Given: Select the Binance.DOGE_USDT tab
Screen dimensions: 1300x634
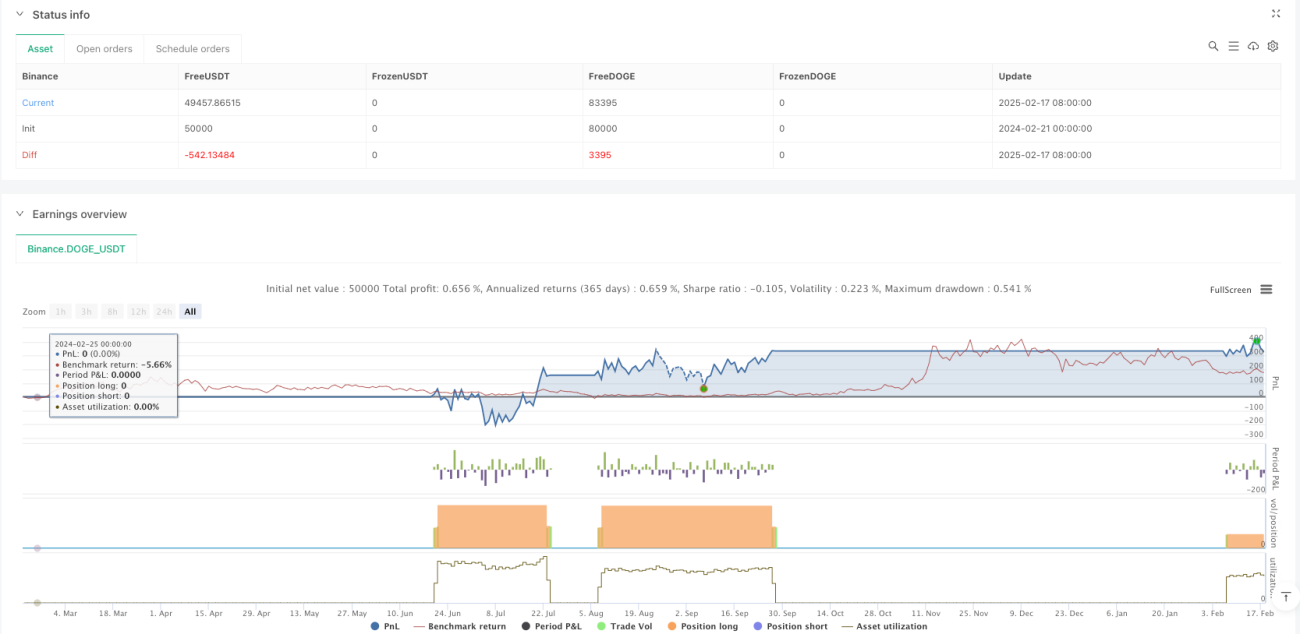Looking at the screenshot, I should [77, 248].
